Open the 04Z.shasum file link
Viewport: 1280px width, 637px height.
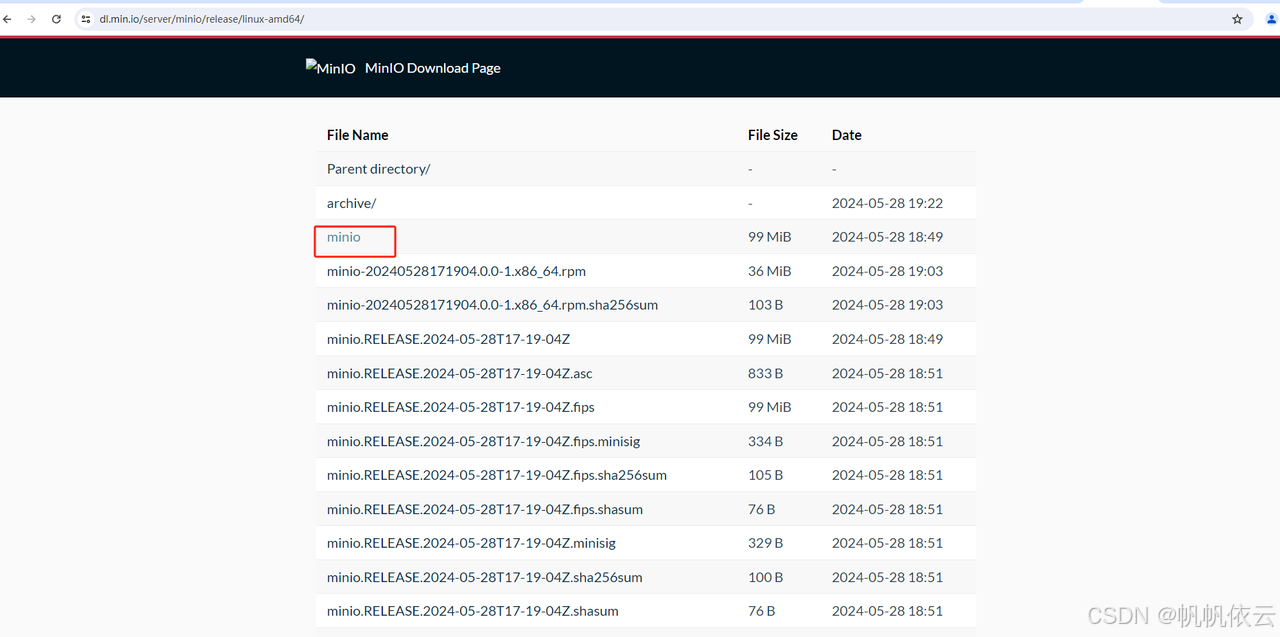click(x=473, y=611)
